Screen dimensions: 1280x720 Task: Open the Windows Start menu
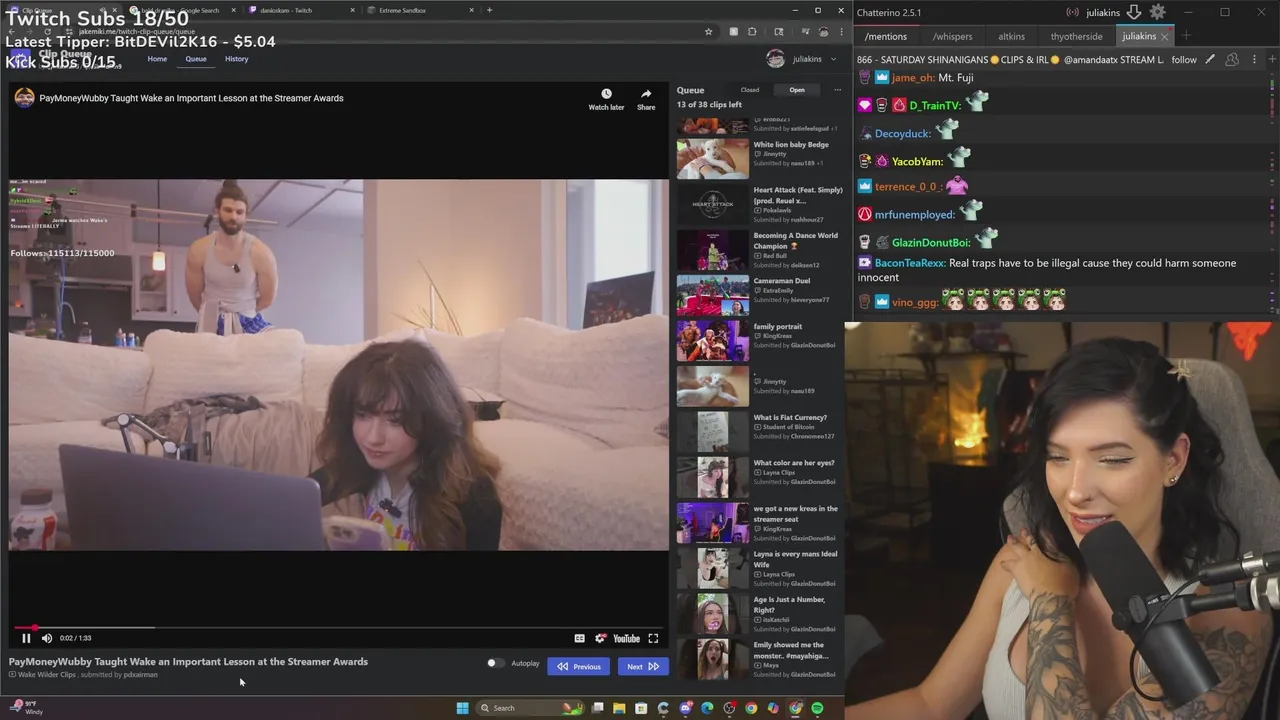tap(462, 708)
